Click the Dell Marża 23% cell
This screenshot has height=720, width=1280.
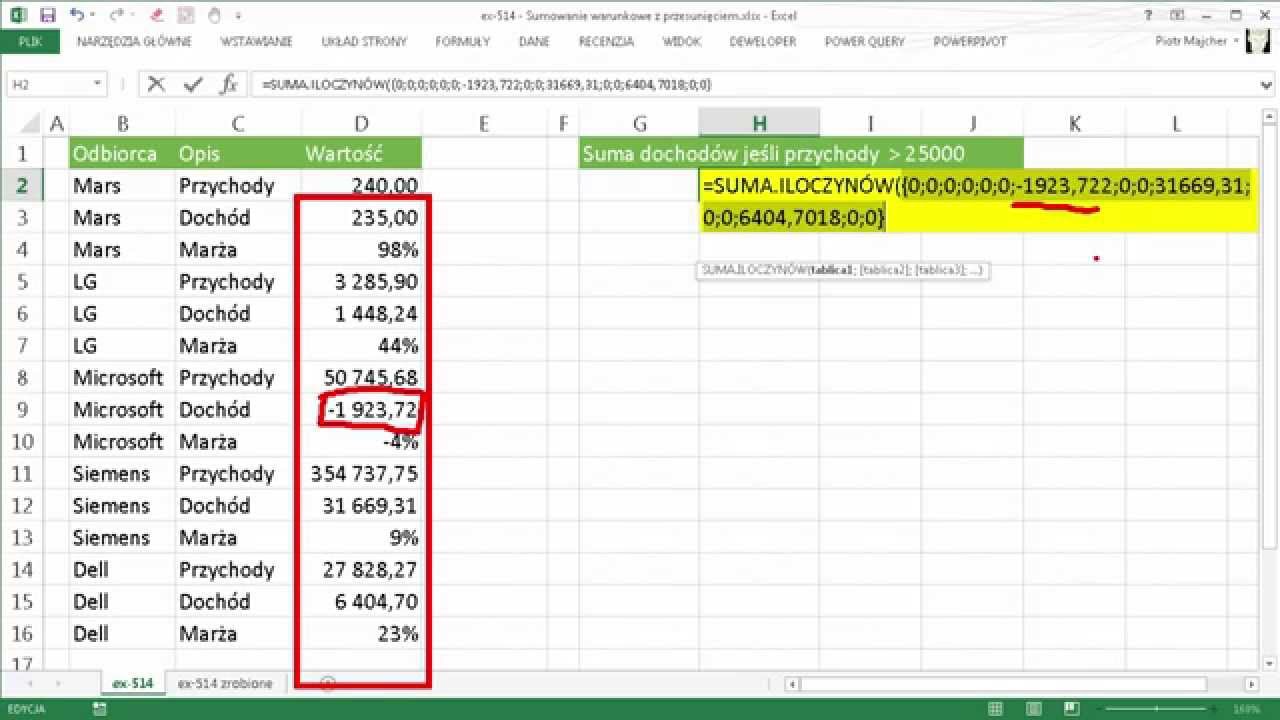[361, 633]
